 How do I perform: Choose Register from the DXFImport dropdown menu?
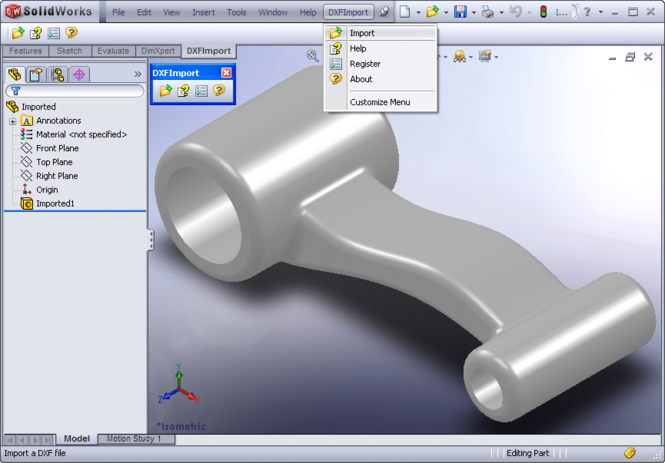pos(380,64)
